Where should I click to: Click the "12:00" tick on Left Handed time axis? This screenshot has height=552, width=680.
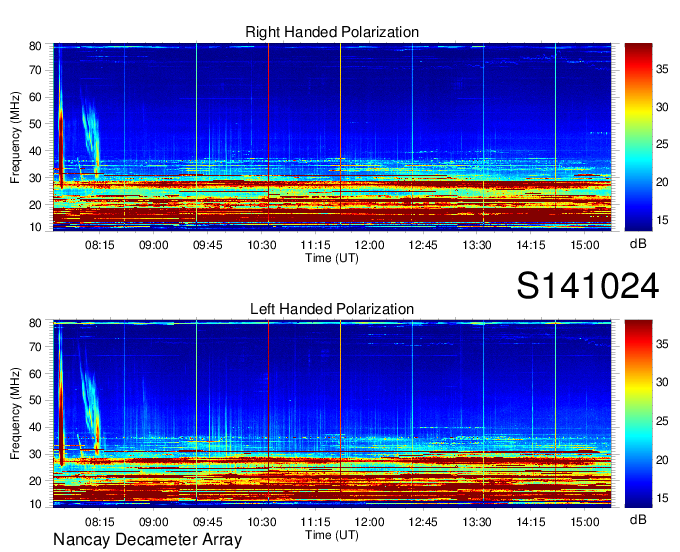pyautogui.click(x=369, y=522)
